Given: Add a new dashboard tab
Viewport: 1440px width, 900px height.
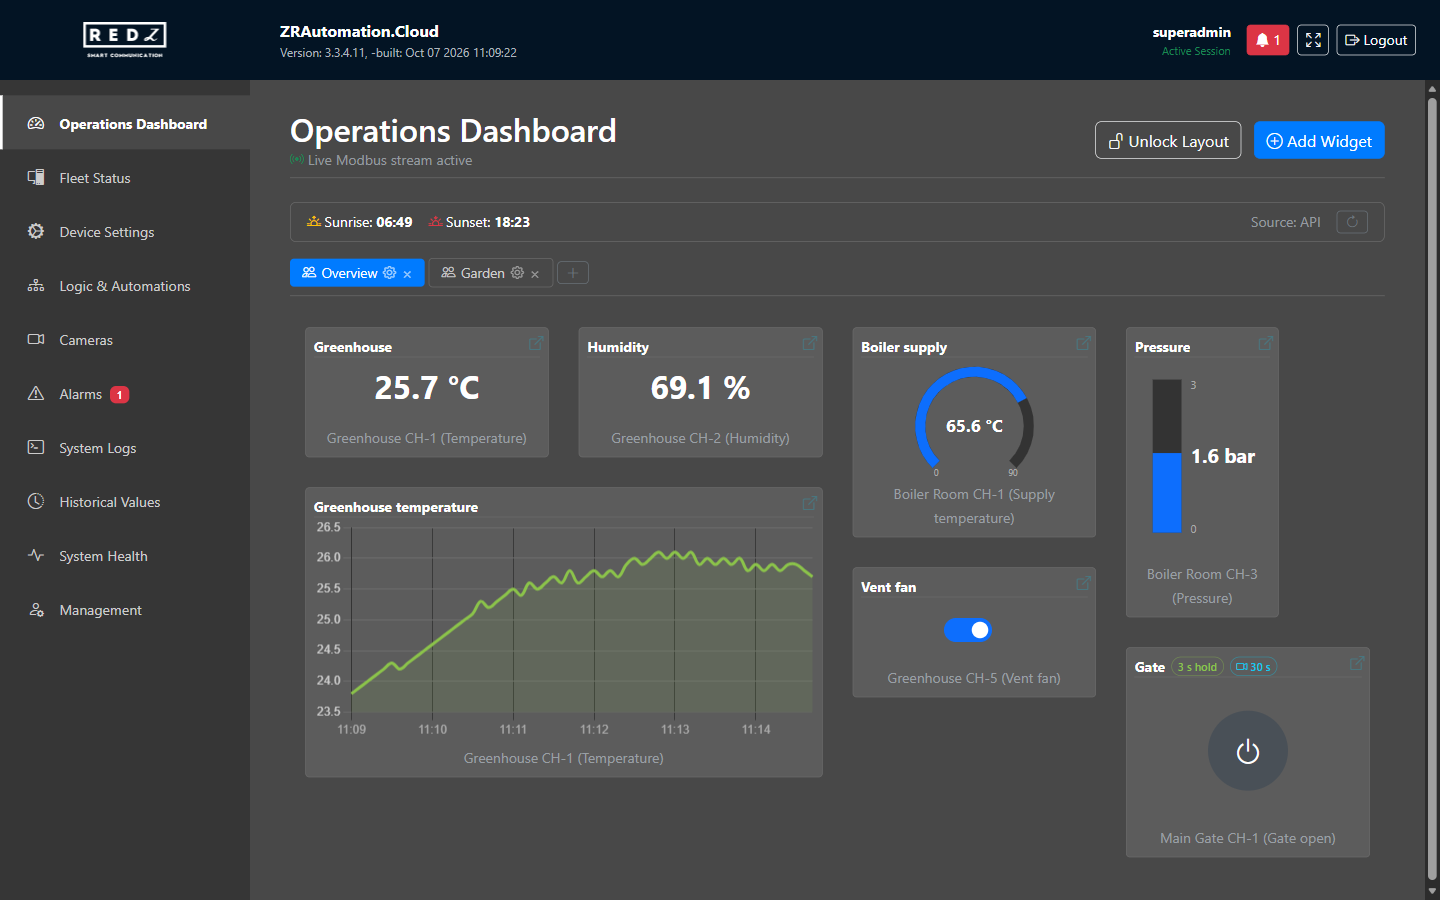Looking at the screenshot, I should pyautogui.click(x=573, y=273).
